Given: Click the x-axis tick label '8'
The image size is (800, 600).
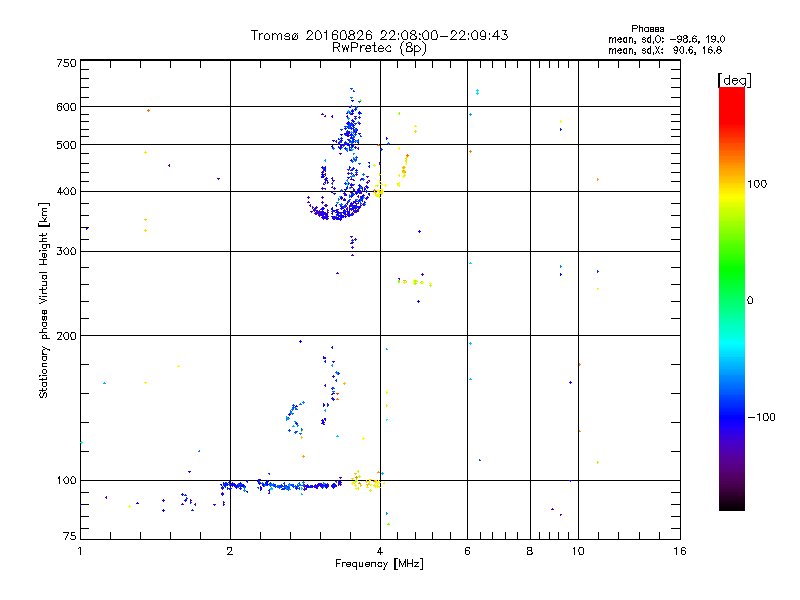Looking at the screenshot, I should point(530,551).
